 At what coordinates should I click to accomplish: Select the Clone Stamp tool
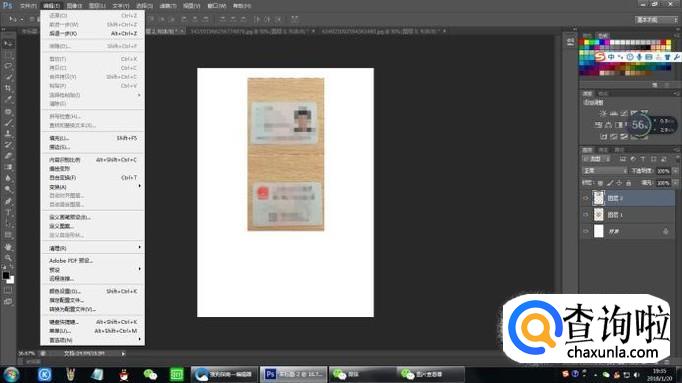[8, 133]
